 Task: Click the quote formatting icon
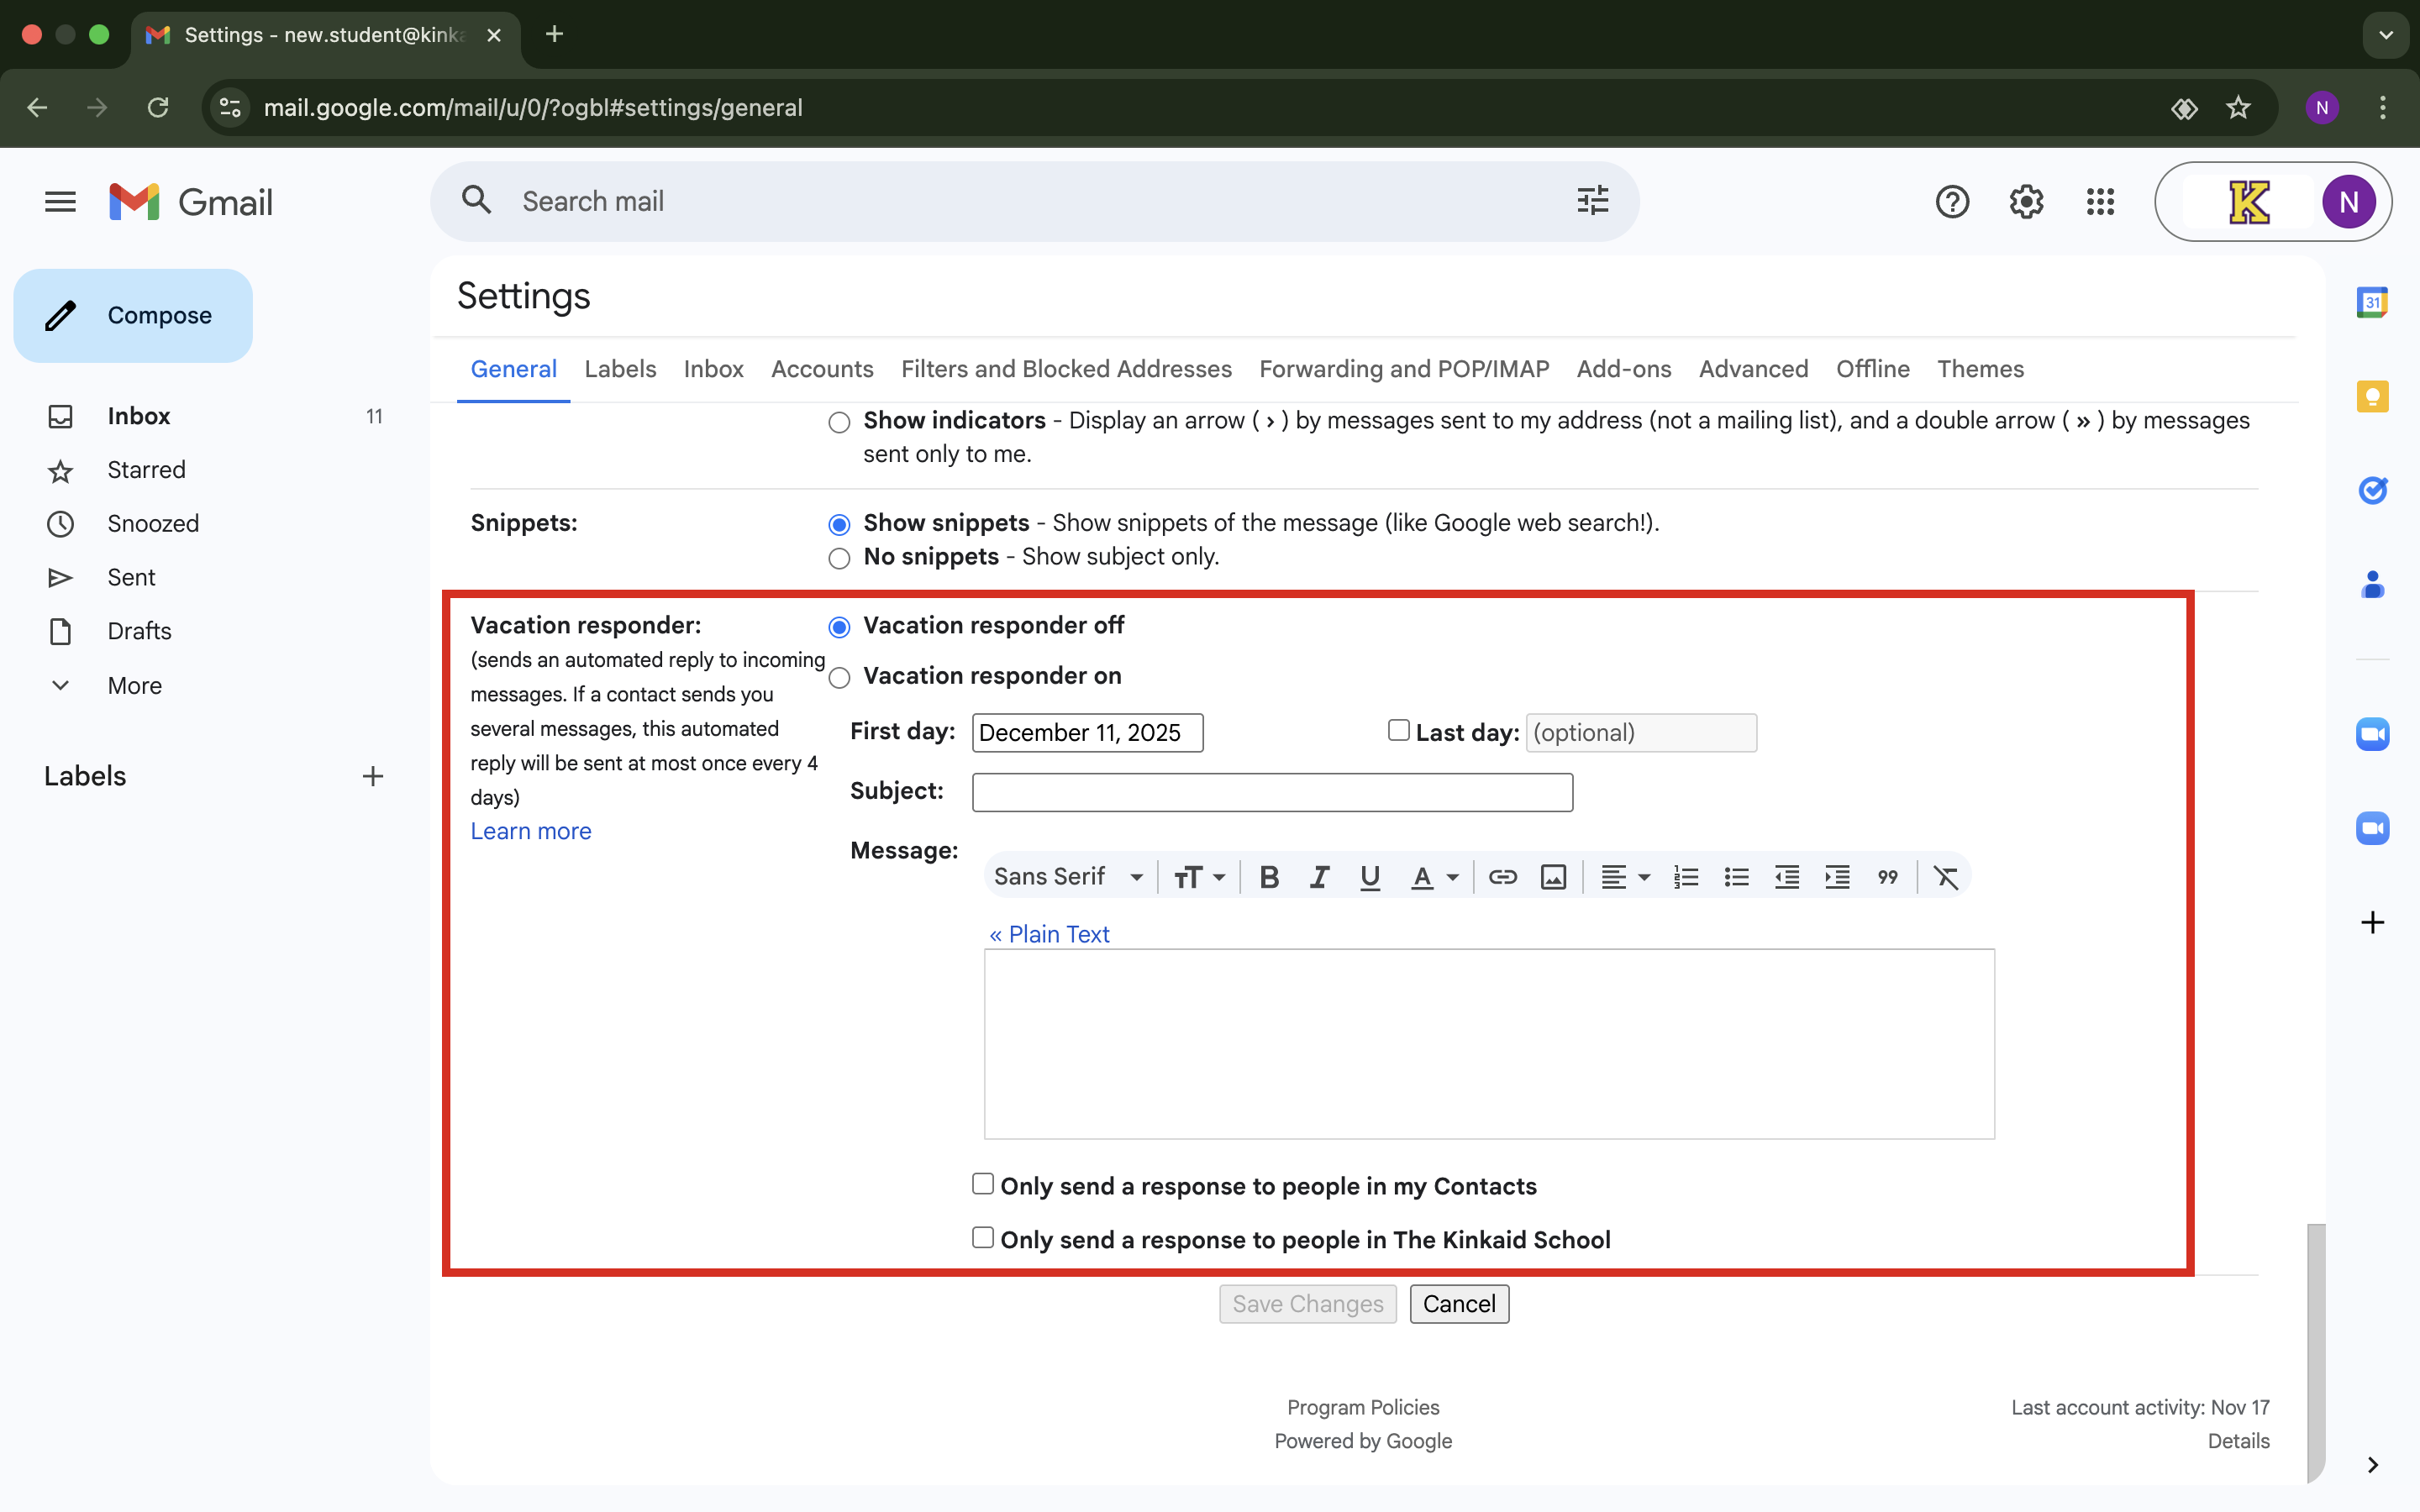[x=1887, y=877]
